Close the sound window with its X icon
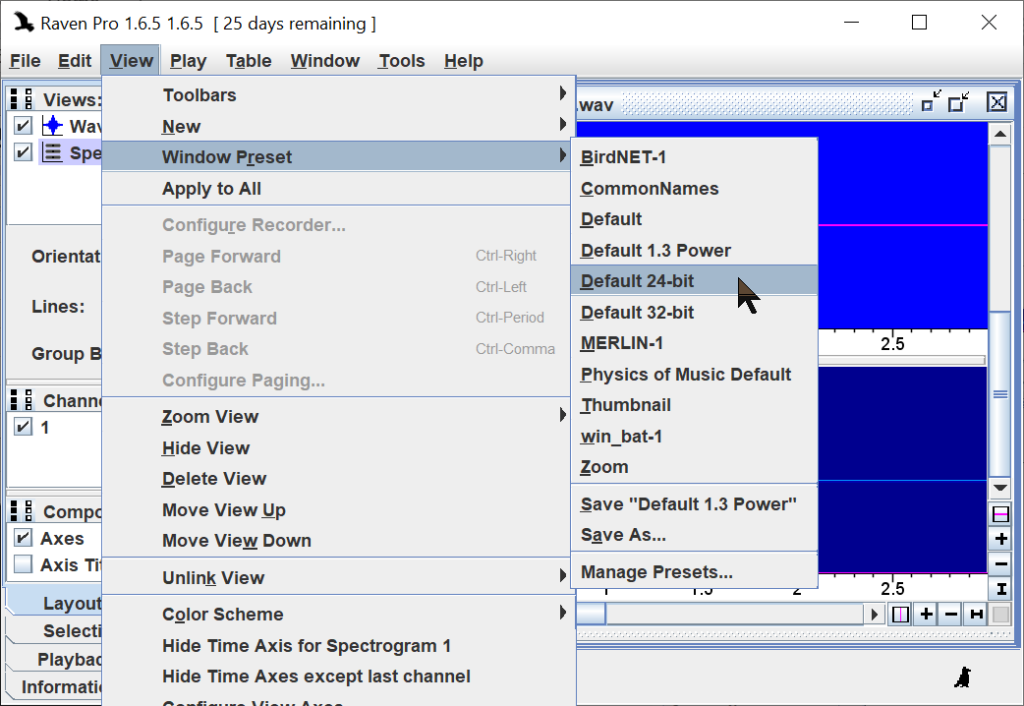The width and height of the screenshot is (1024, 706). click(997, 102)
